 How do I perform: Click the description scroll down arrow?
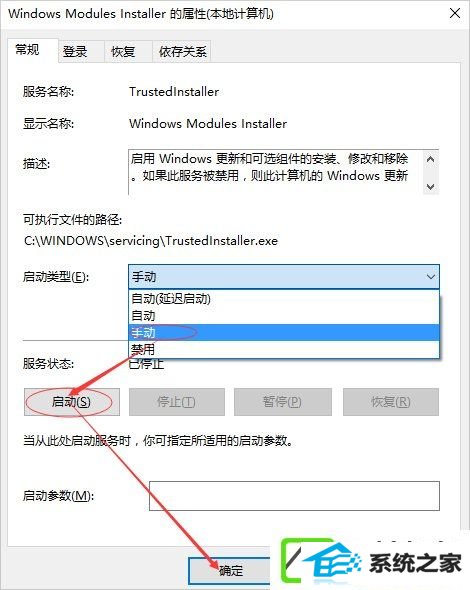pos(431,186)
